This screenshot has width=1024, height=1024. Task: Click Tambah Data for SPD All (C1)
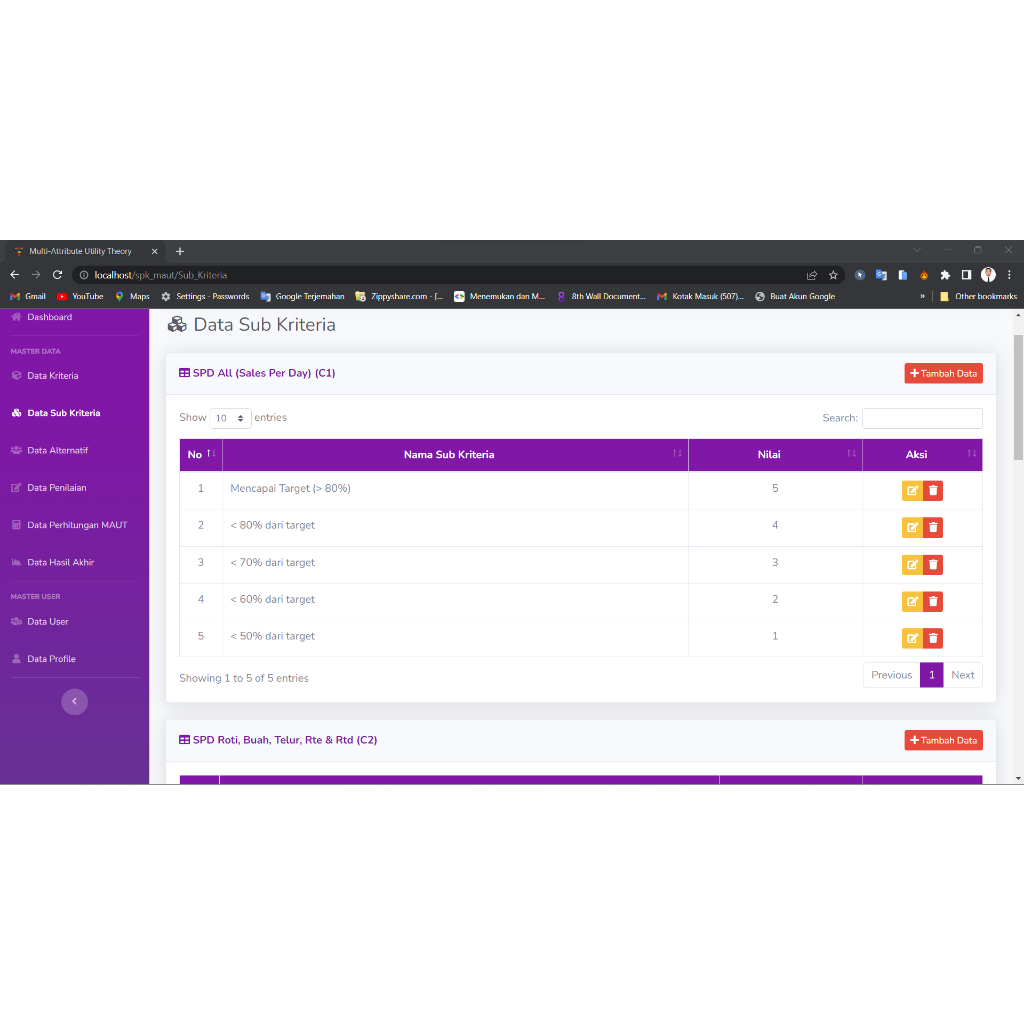943,374
